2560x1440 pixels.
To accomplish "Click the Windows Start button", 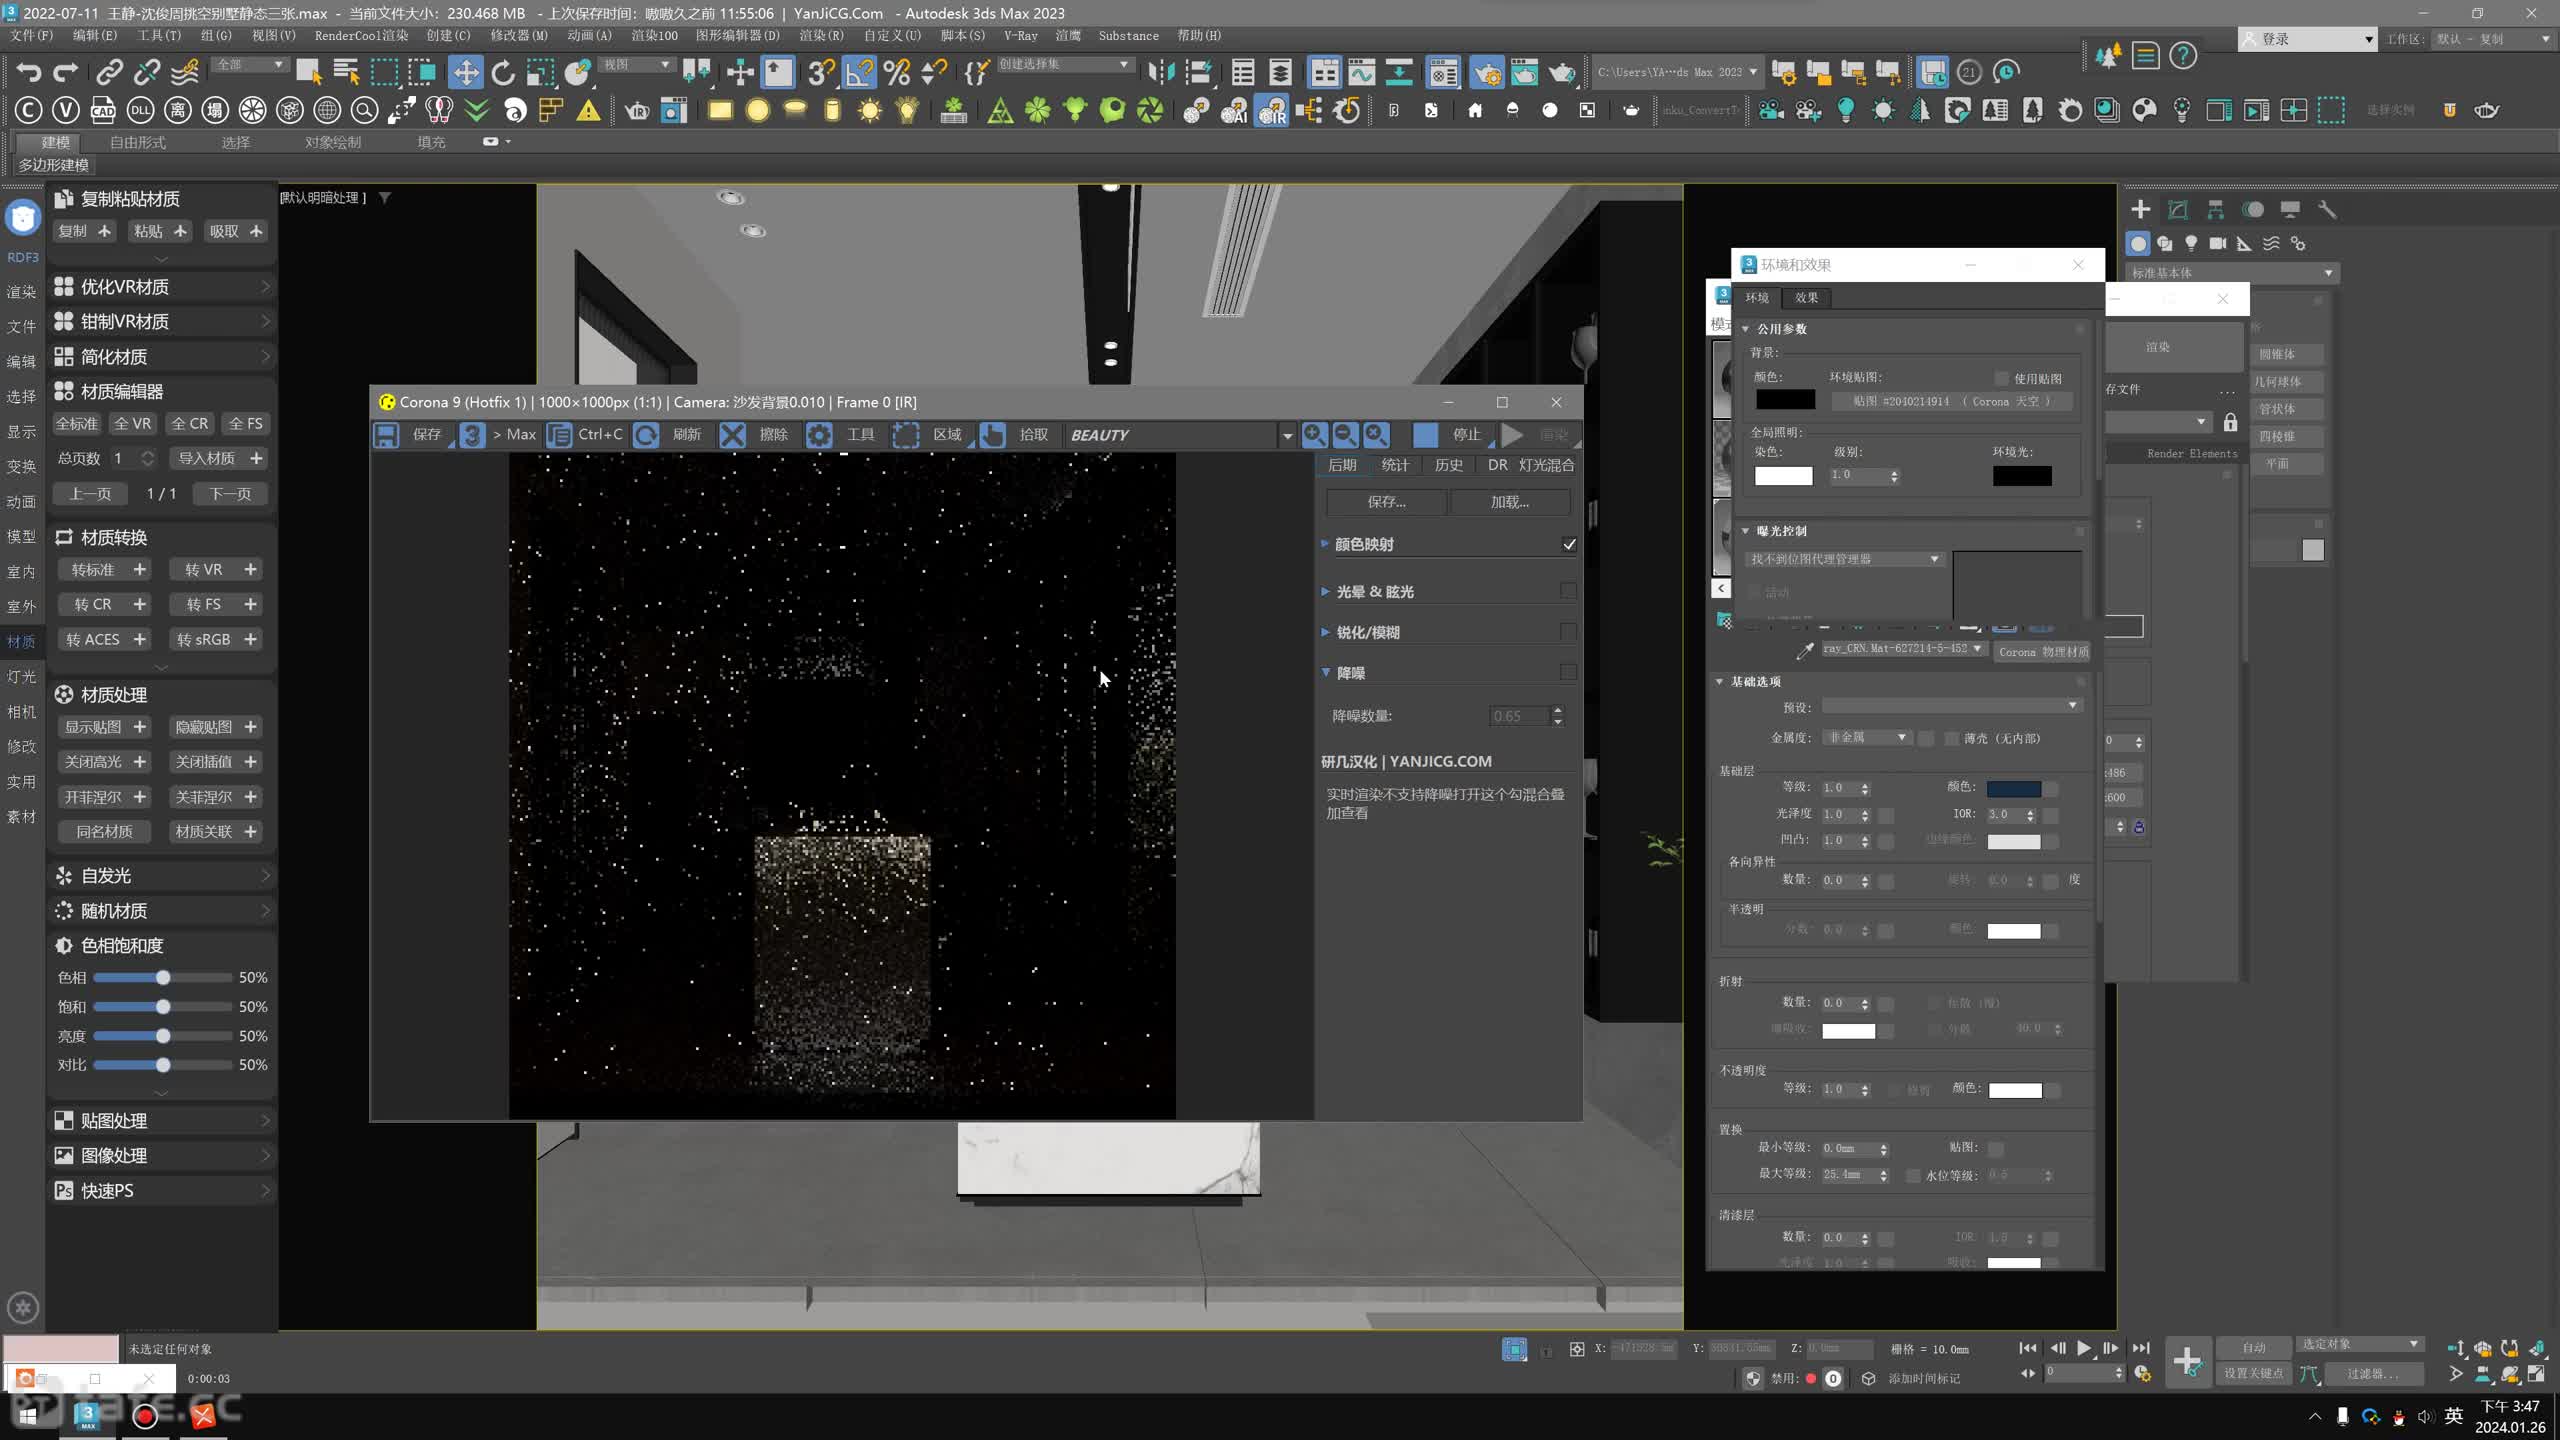I will click(x=27, y=1416).
